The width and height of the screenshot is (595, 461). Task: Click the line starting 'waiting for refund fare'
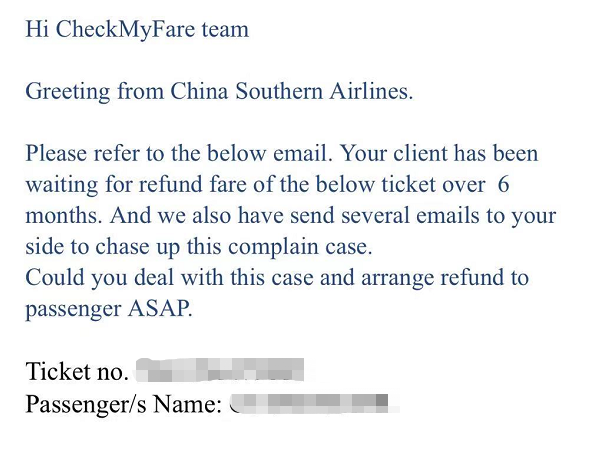pos(267,185)
